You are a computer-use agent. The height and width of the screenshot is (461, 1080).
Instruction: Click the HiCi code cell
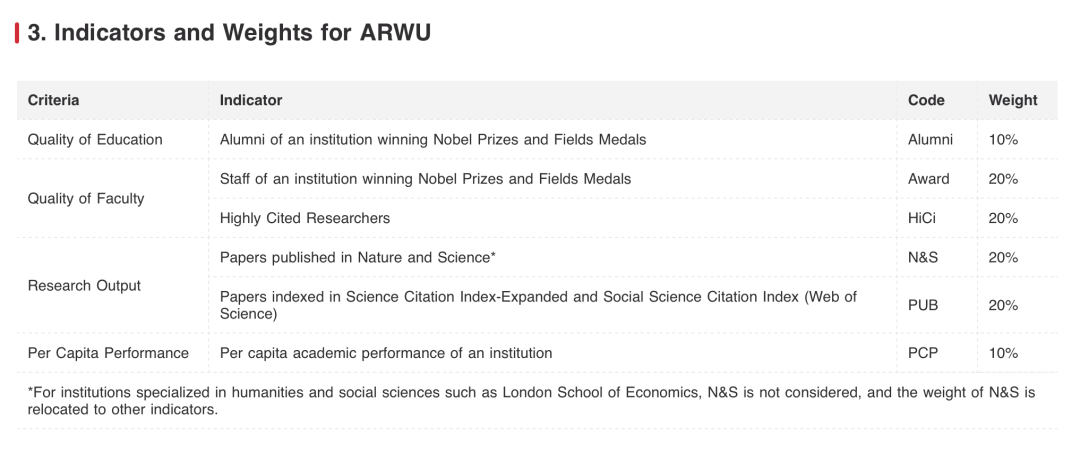pyautogui.click(x=922, y=218)
